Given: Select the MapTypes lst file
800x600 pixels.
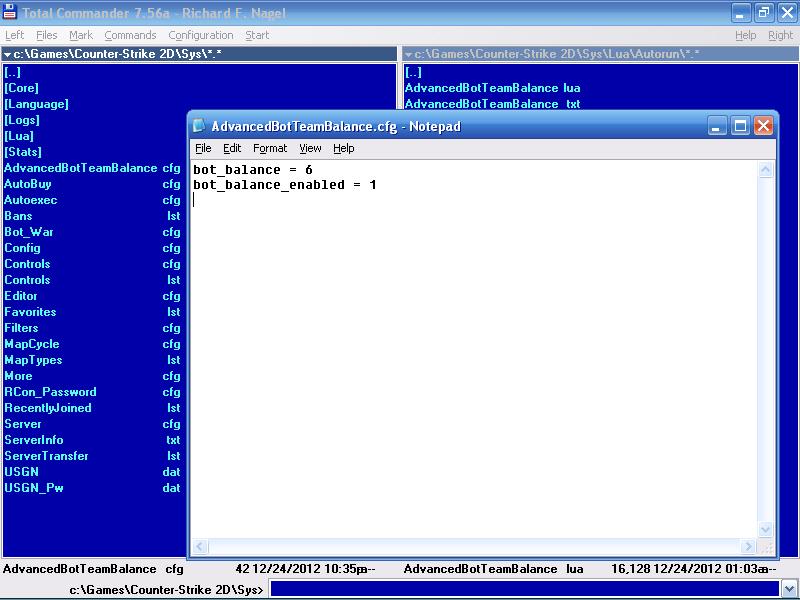Looking at the screenshot, I should (x=92, y=360).
